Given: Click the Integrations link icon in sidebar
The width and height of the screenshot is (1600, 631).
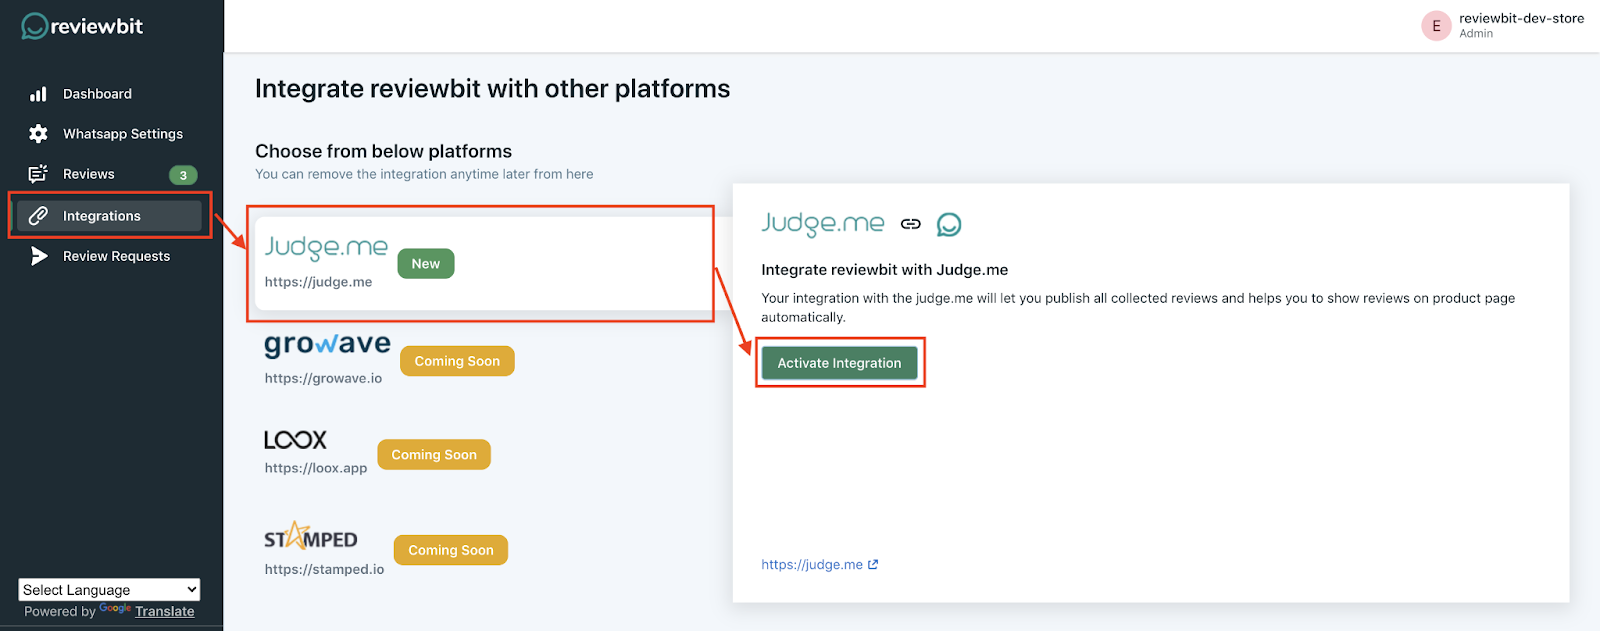Looking at the screenshot, I should coord(38,216).
